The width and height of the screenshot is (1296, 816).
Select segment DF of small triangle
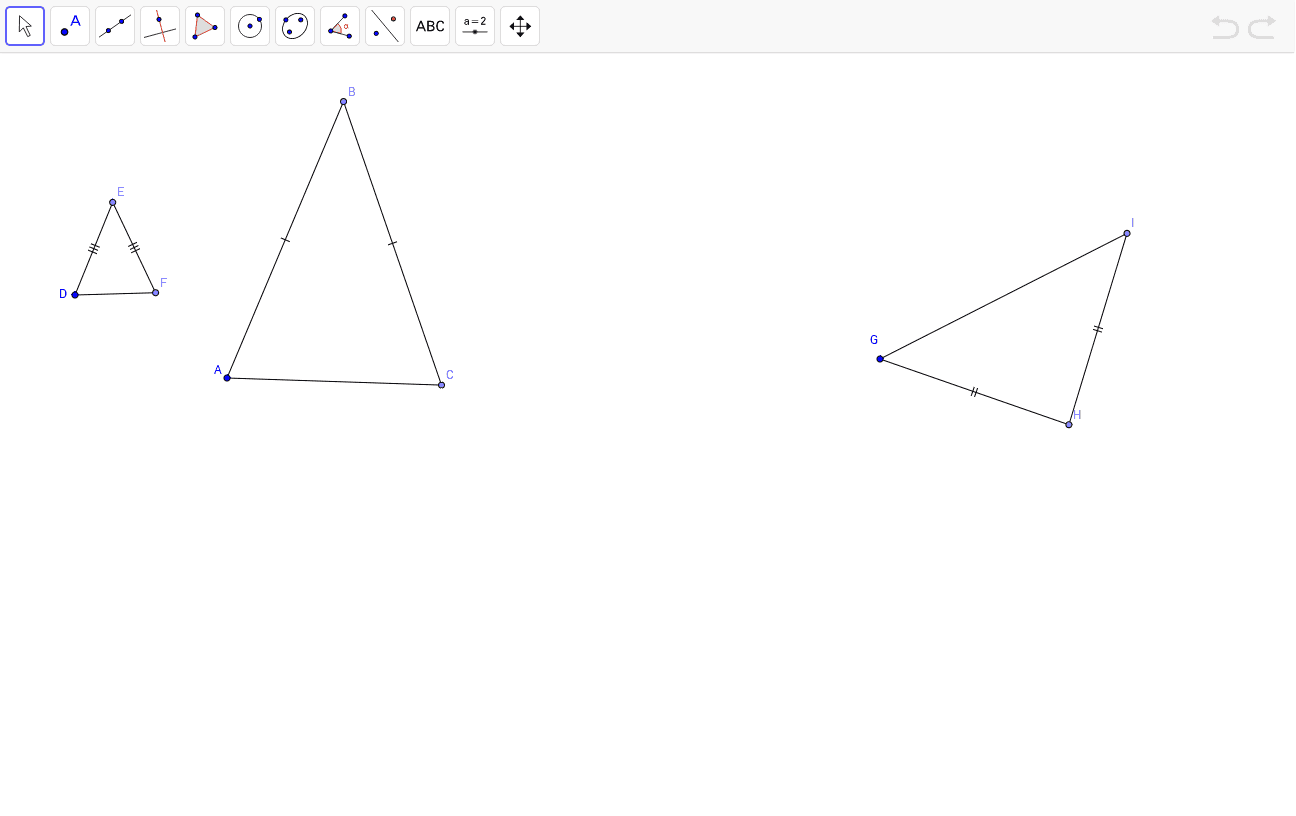[115, 294]
